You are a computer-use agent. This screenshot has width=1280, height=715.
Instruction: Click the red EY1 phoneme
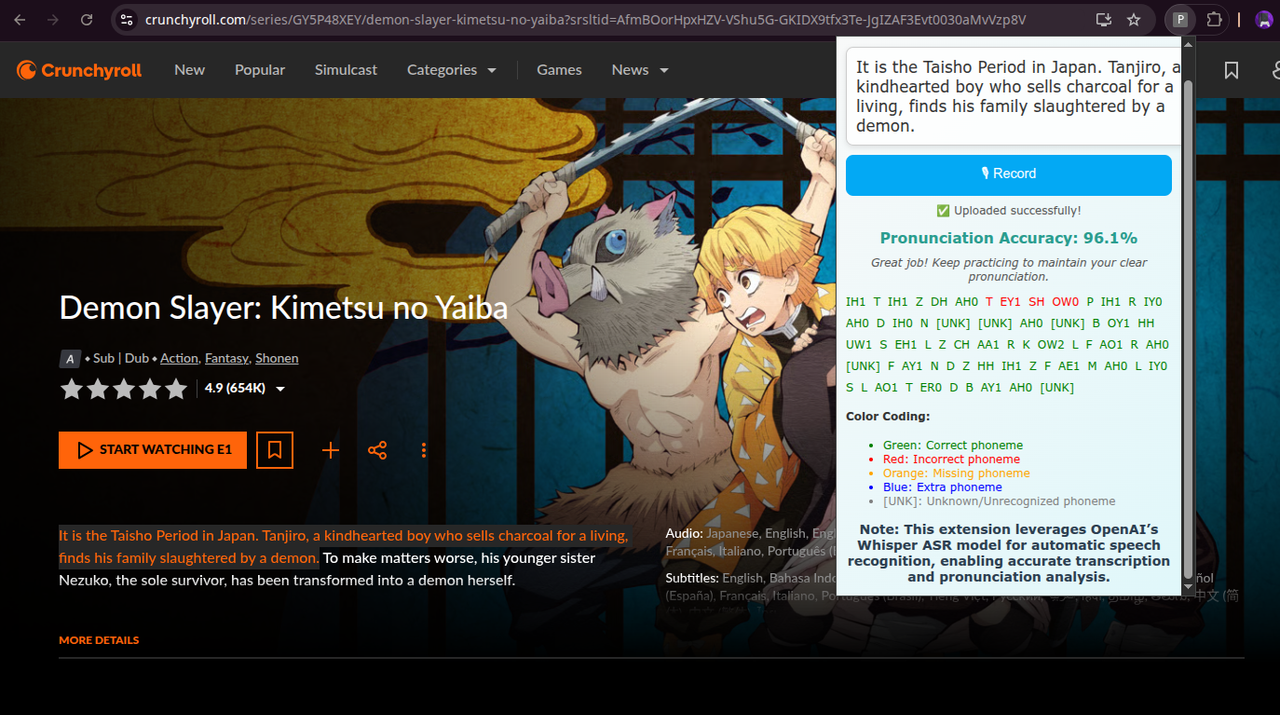point(1010,302)
